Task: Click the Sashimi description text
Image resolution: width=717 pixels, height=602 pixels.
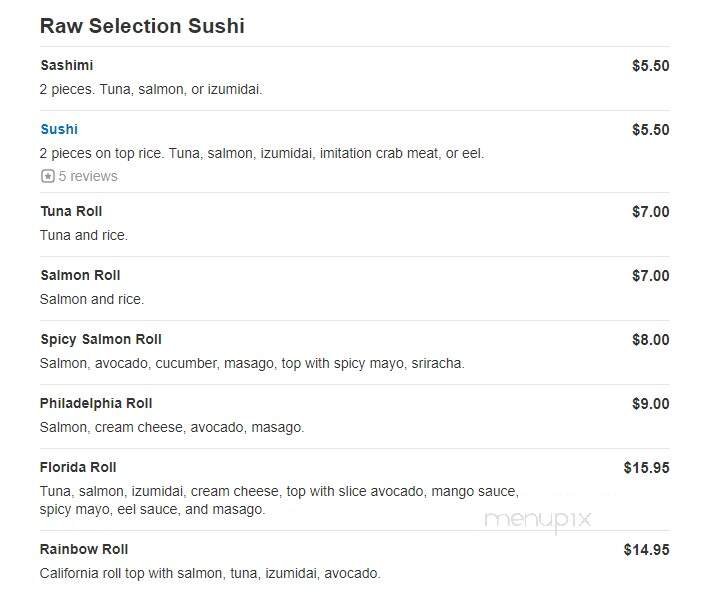Action: [x=151, y=89]
